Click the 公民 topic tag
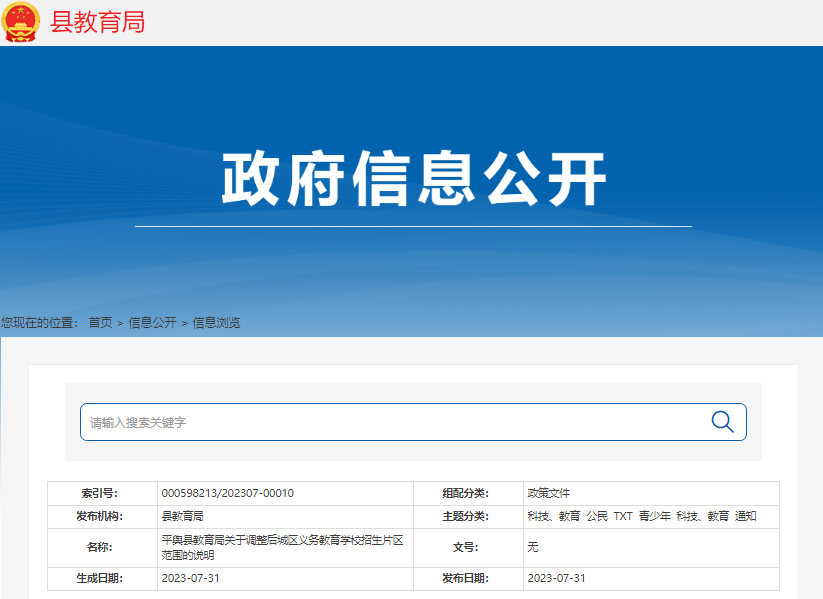The height and width of the screenshot is (599, 823). 597,517
